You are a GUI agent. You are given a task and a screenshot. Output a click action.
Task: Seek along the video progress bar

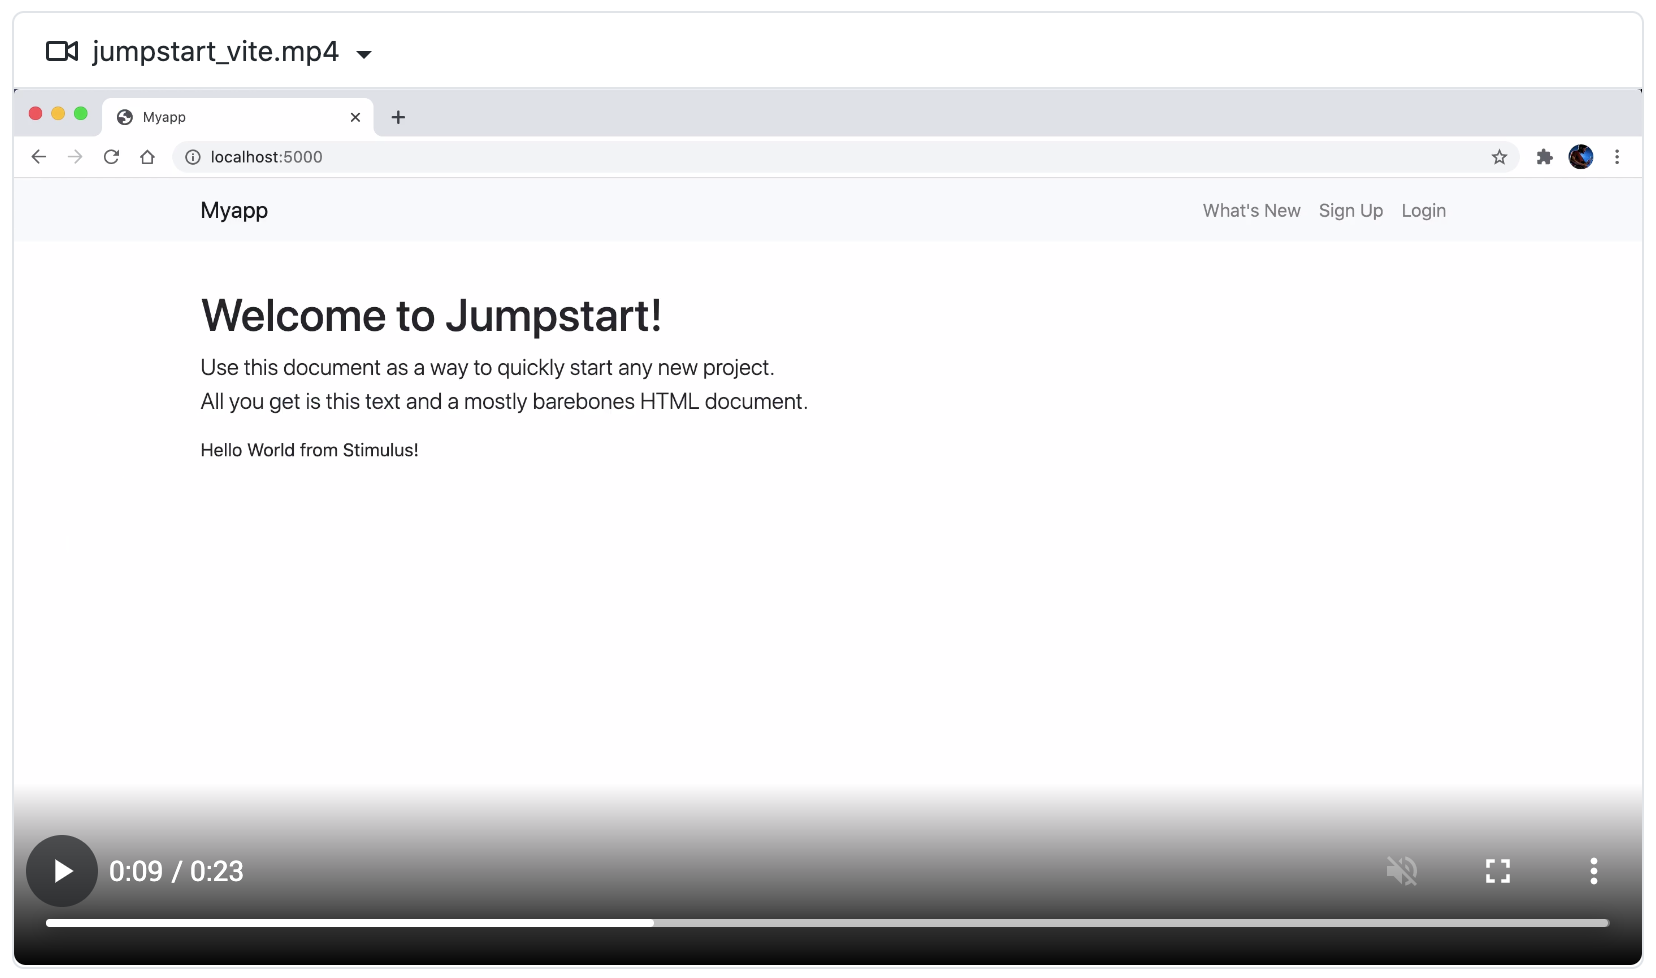(826, 923)
